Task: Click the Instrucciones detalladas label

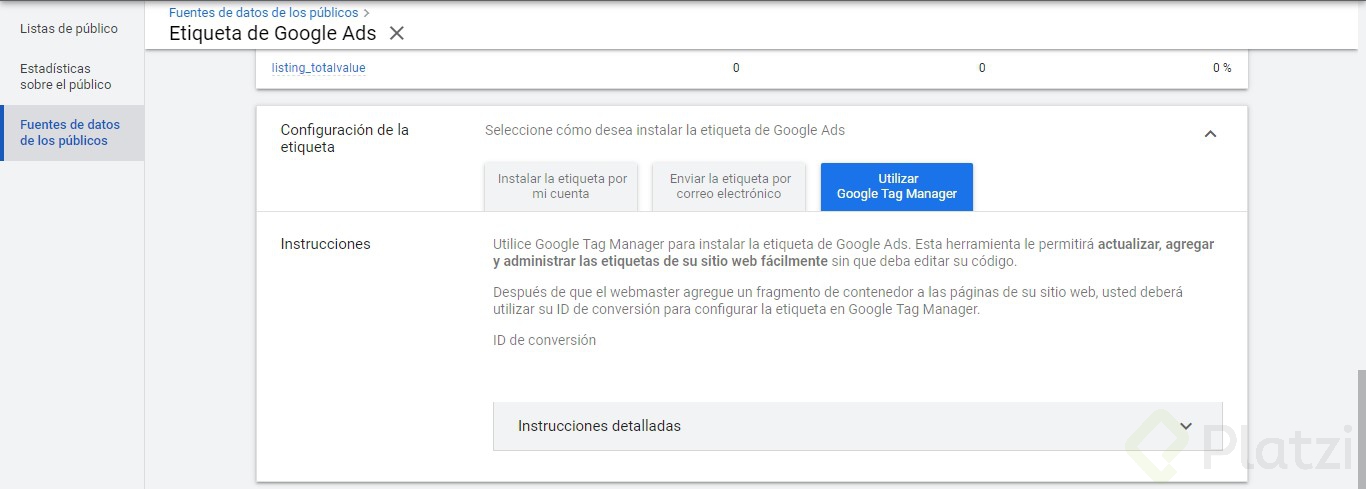Action: pos(599,426)
